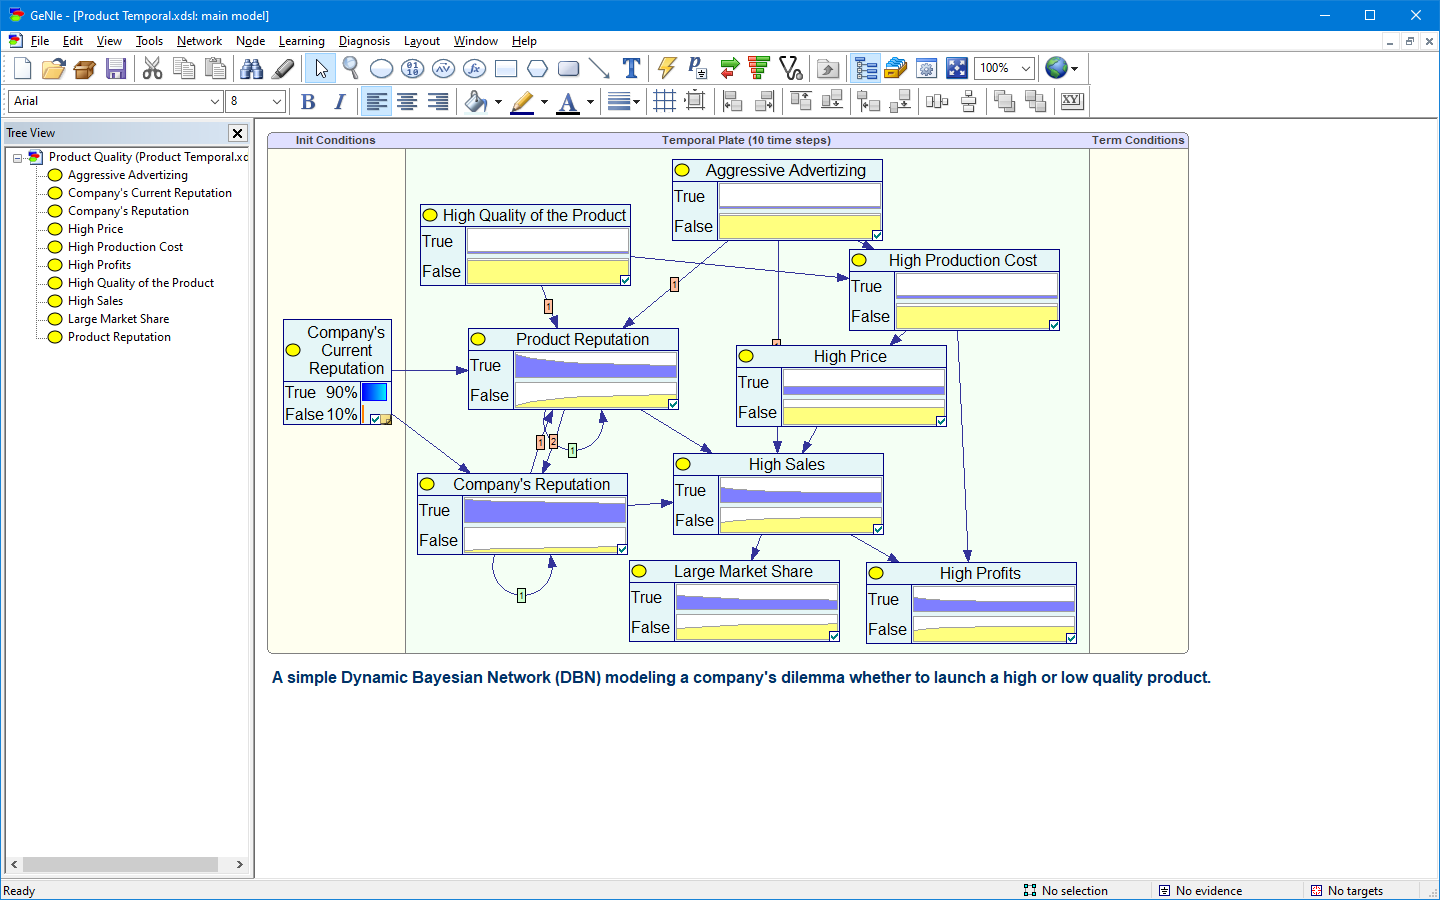
Task: Cut selection with the scissors icon
Action: 153,68
